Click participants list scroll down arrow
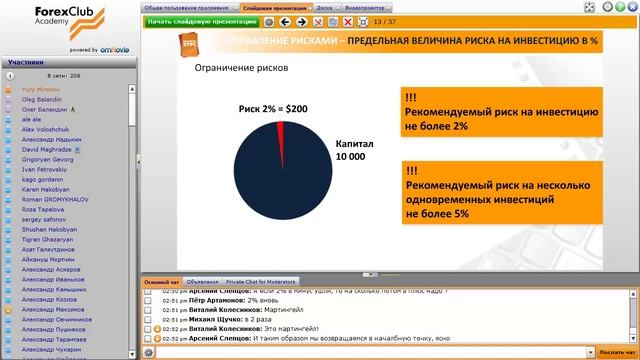The height and width of the screenshot is (360, 640). tap(132, 354)
